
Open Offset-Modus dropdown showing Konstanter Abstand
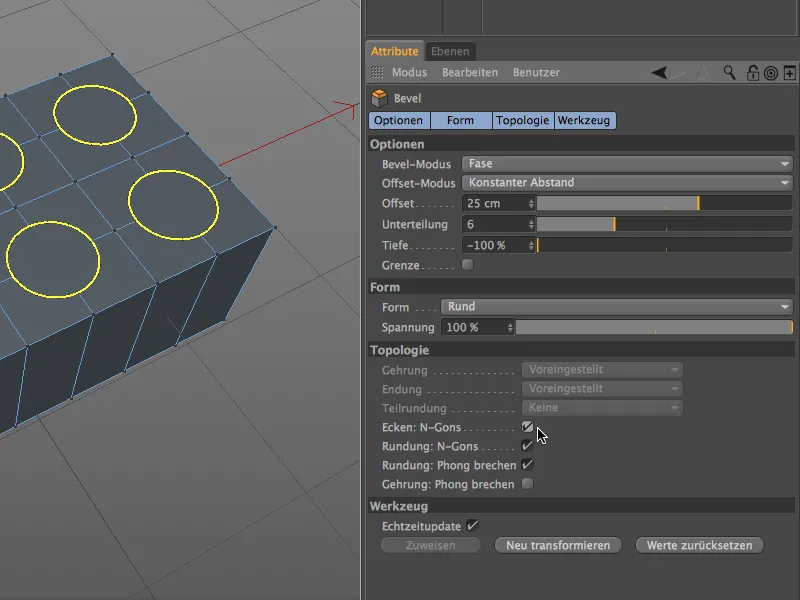coord(627,183)
